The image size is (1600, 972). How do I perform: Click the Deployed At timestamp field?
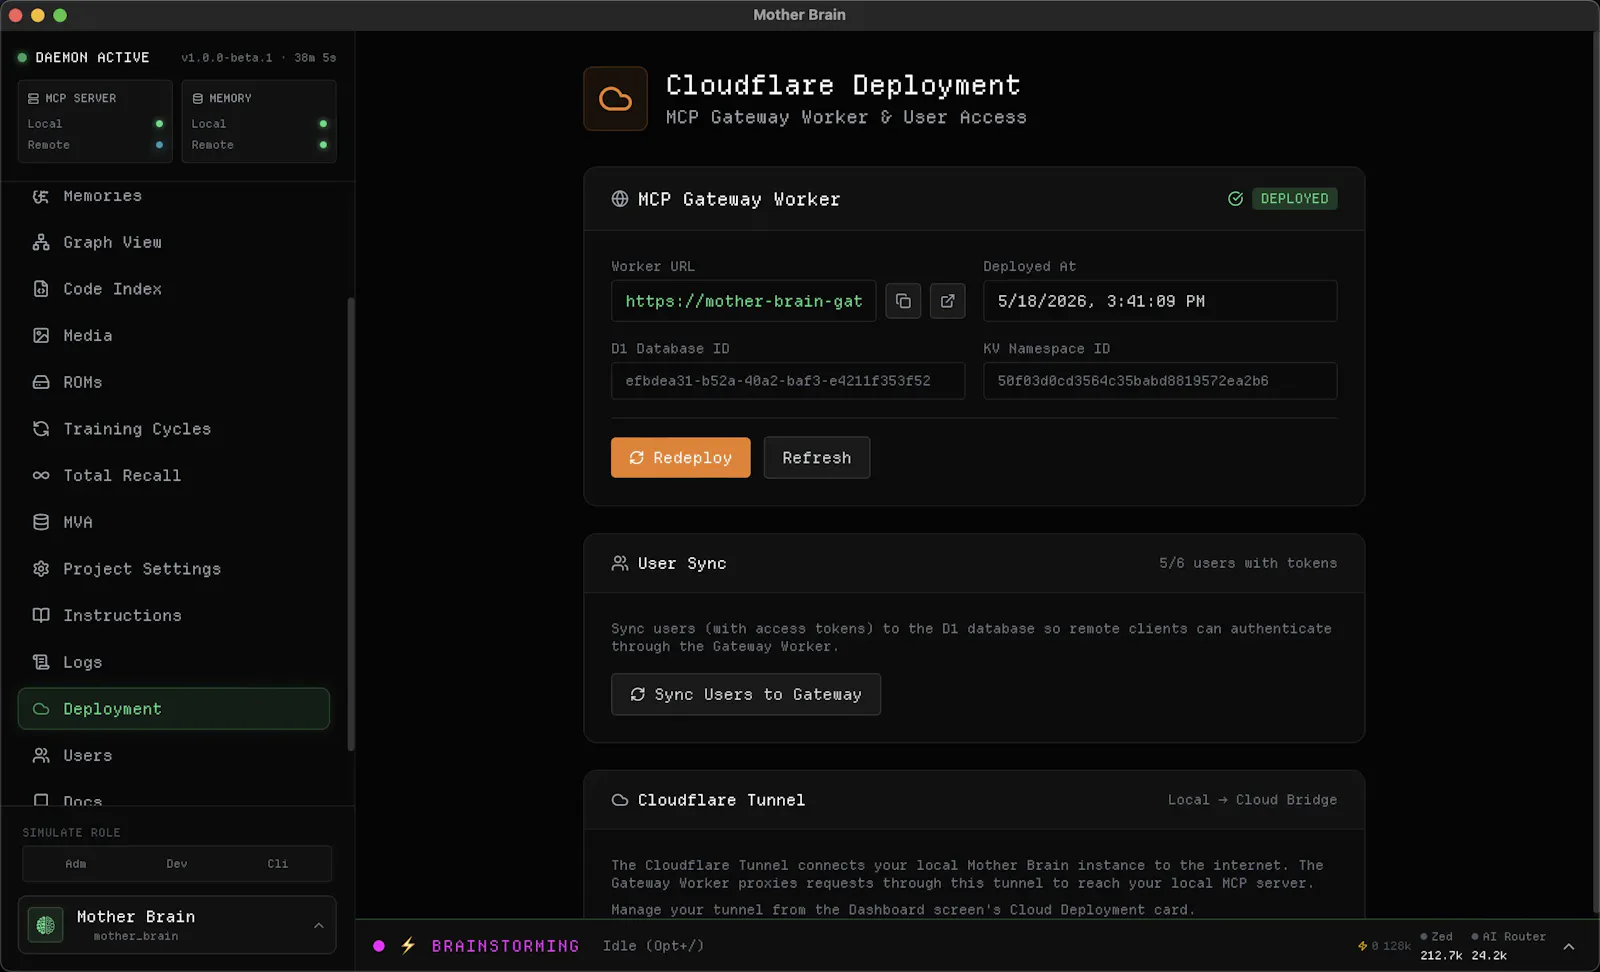pos(1160,301)
